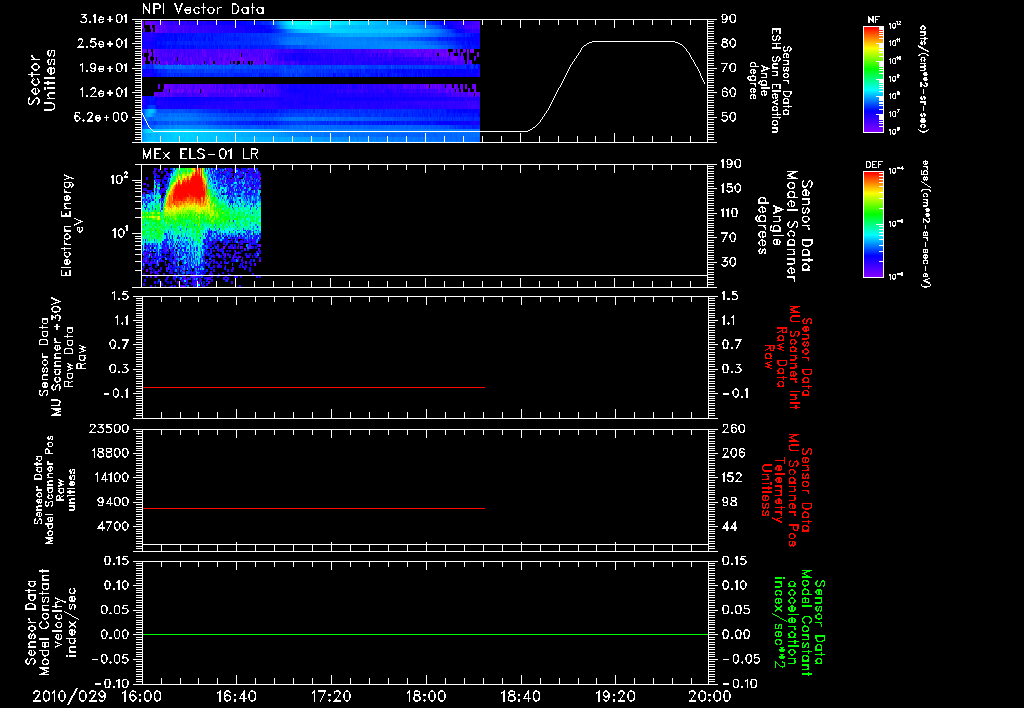Click the red high-flux region in ELS spectrogram
Image resolution: width=1024 pixels, height=708 pixels.
click(x=186, y=189)
